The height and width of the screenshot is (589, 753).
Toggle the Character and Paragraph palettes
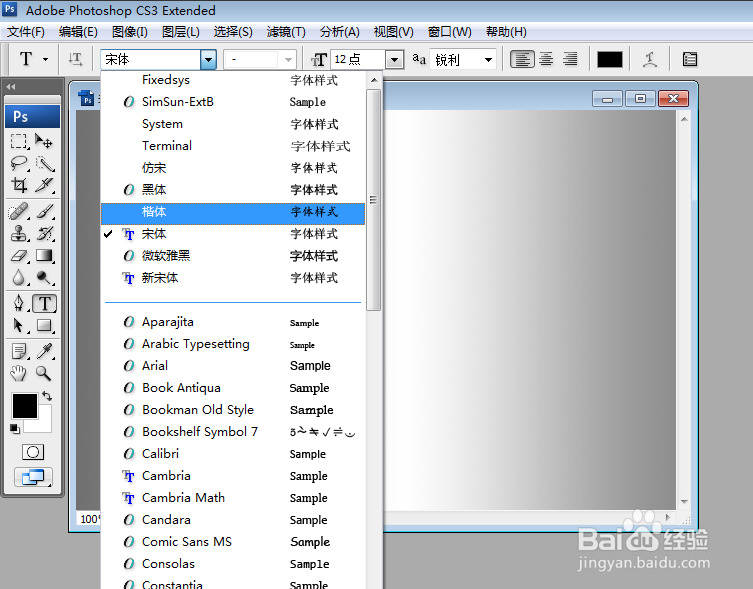point(690,60)
